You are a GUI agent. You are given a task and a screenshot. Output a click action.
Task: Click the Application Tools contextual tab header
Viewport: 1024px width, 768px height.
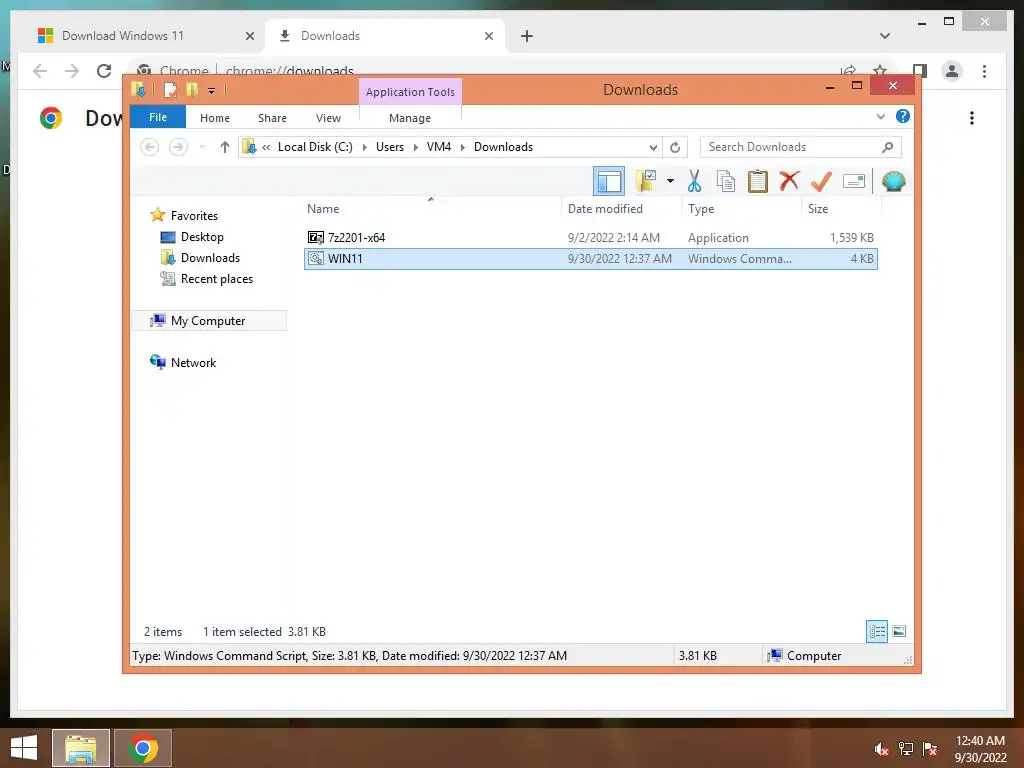click(x=410, y=92)
